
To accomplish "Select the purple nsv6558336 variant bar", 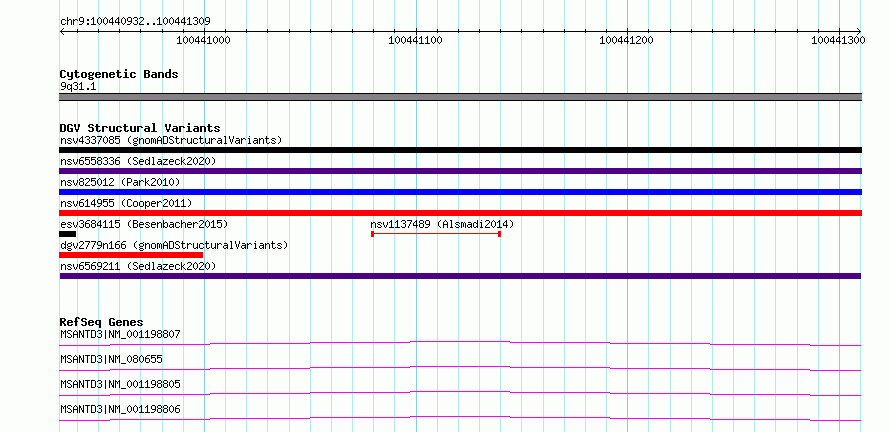I will coord(460,171).
